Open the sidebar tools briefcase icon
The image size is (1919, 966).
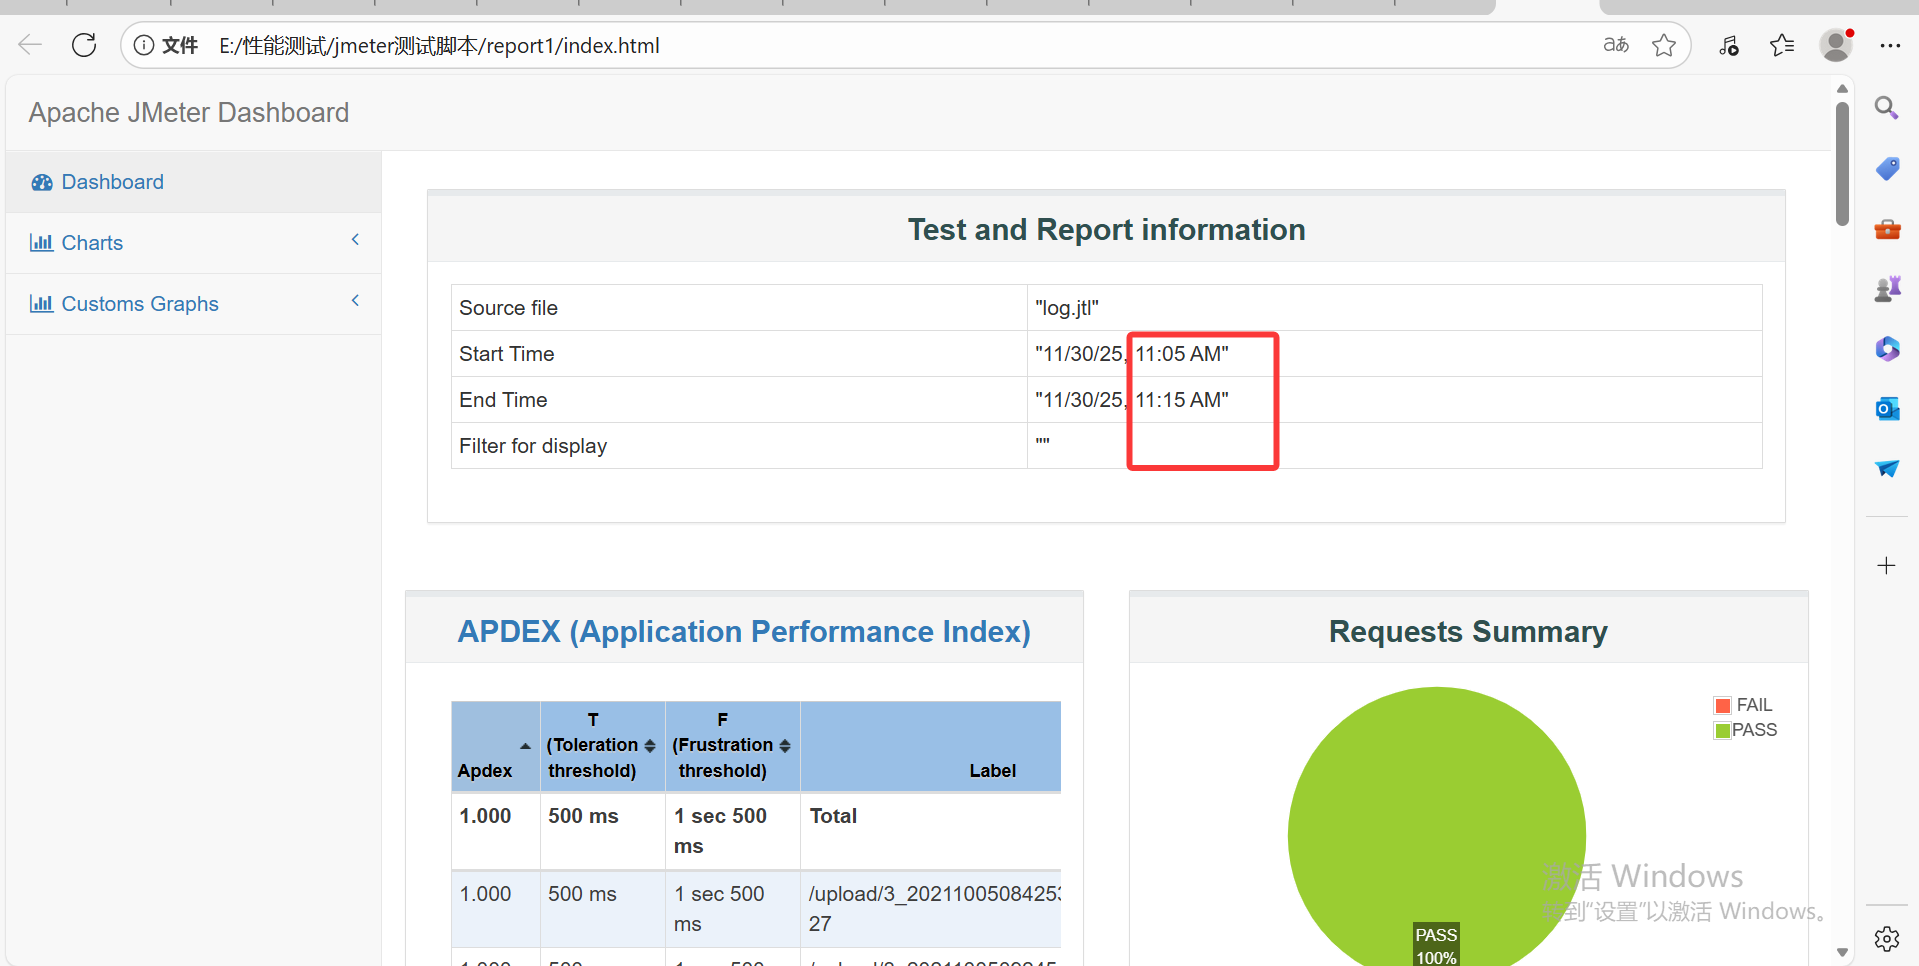(x=1887, y=229)
